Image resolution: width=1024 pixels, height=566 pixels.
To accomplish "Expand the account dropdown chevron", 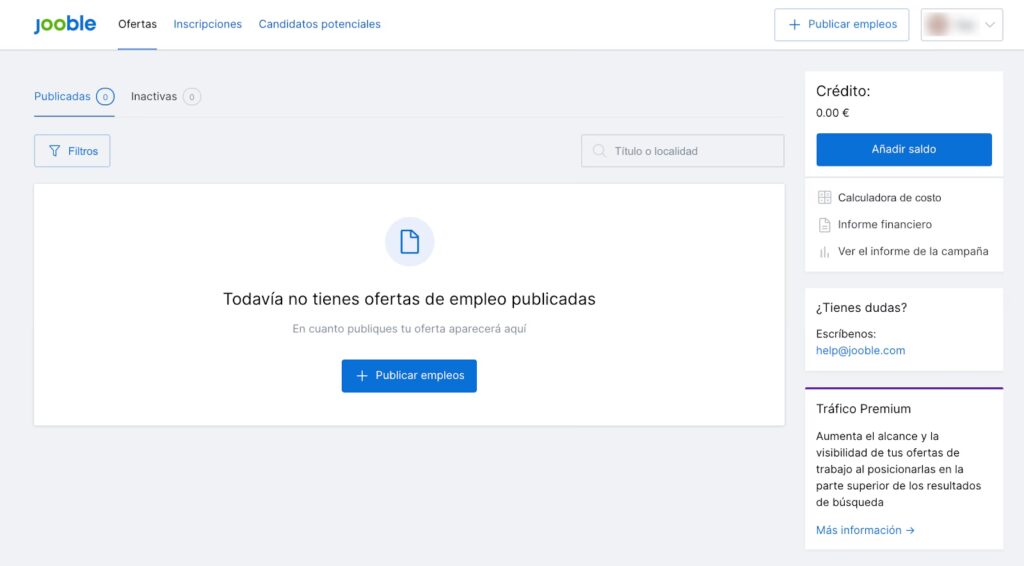I will tap(990, 25).
